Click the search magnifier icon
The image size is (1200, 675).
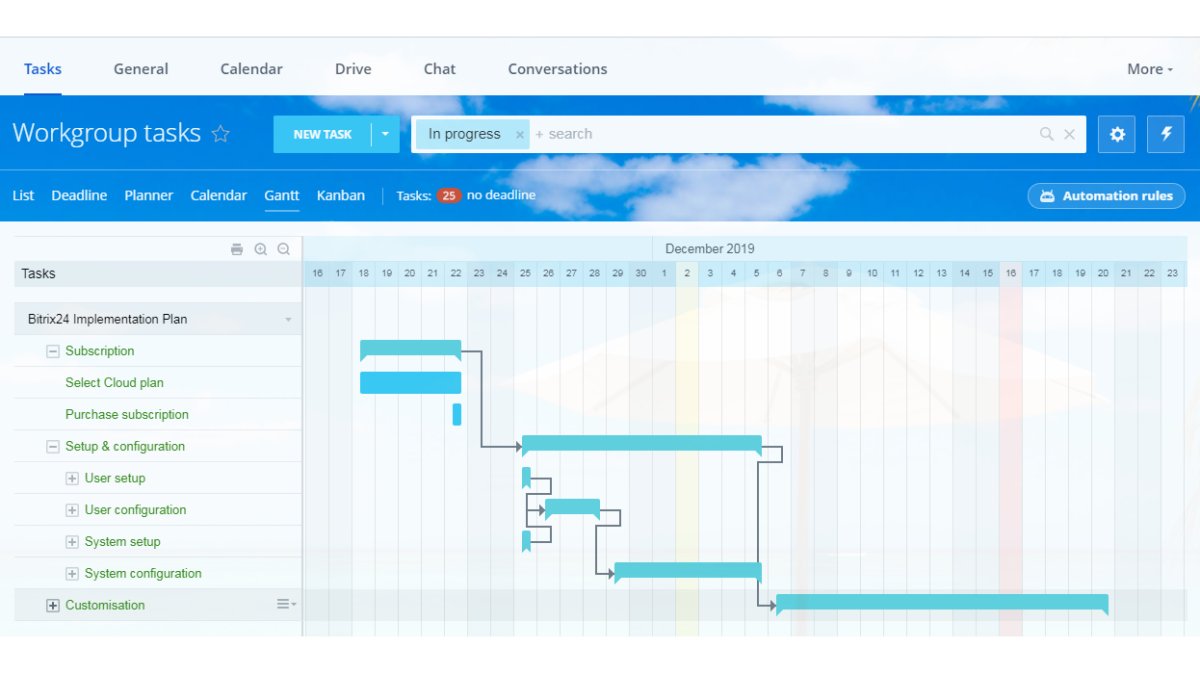point(1046,134)
